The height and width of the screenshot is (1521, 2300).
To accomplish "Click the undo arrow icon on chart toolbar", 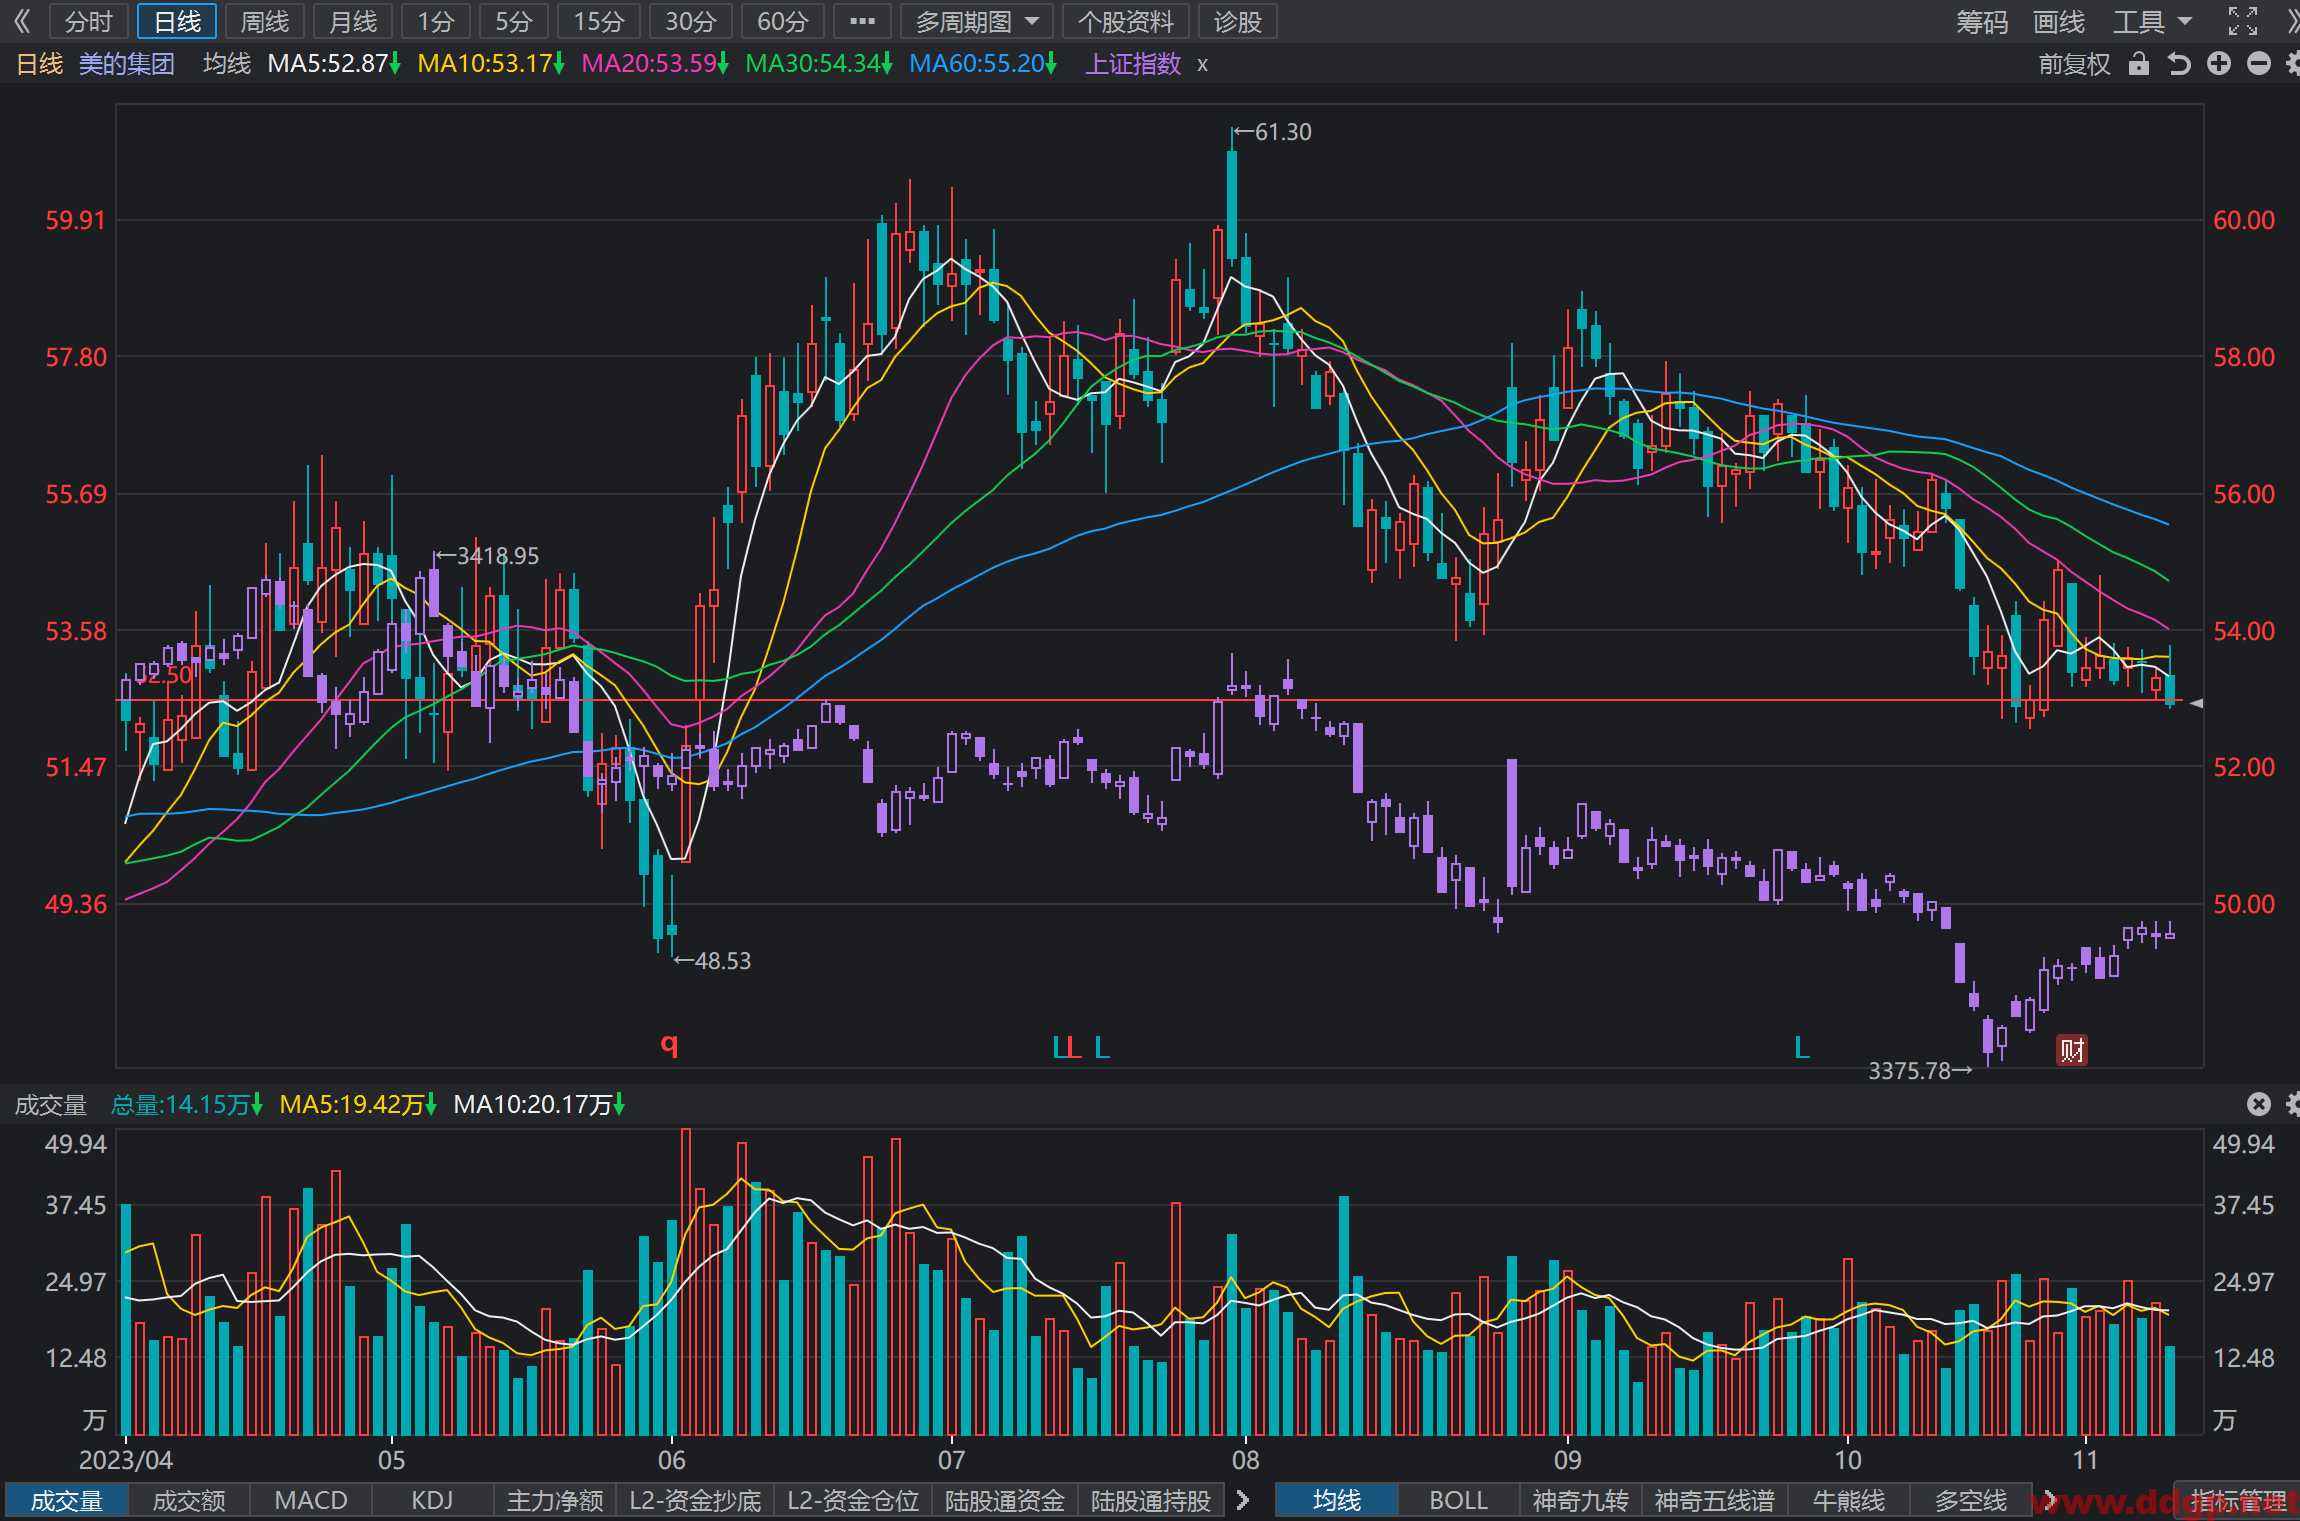I will (2179, 64).
